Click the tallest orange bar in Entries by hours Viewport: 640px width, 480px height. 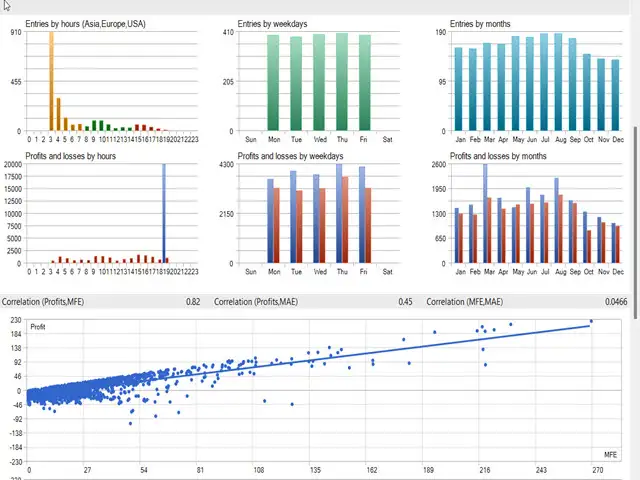(51, 80)
